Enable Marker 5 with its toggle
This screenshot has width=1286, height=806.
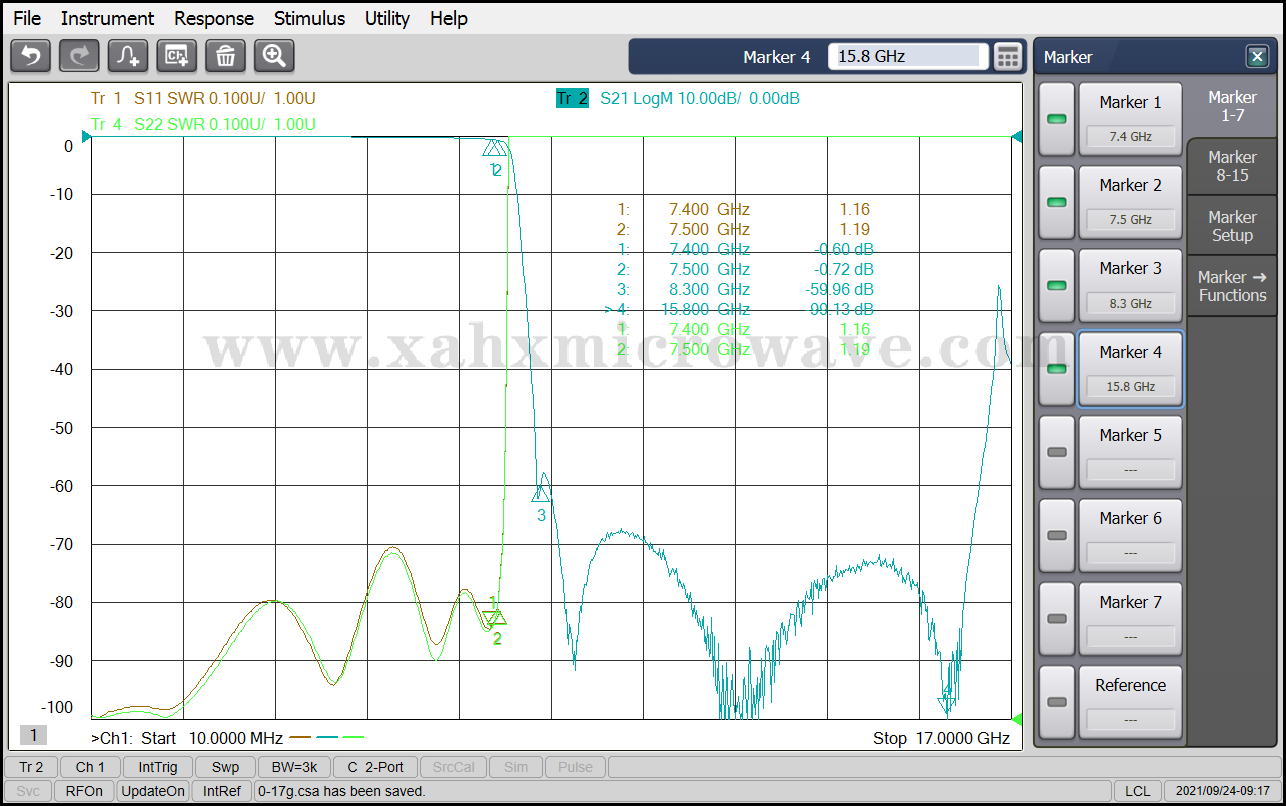(1056, 452)
